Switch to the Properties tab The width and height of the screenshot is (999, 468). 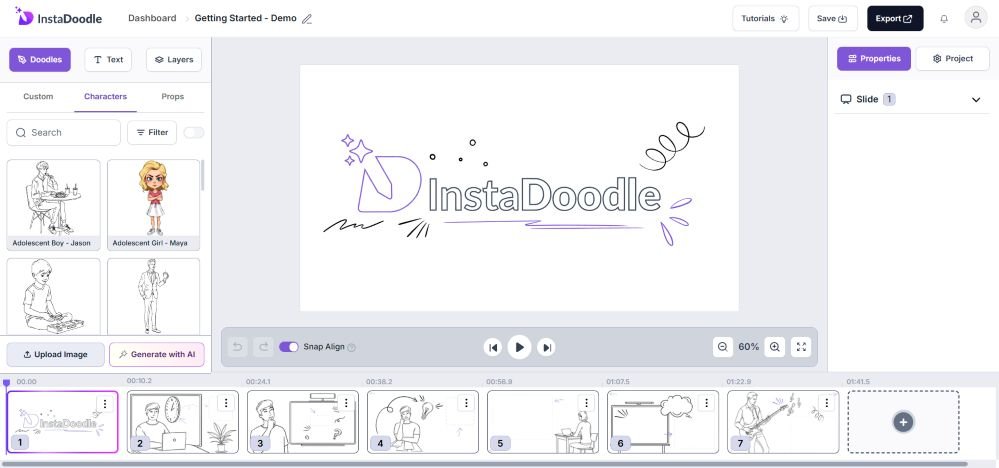873,59
